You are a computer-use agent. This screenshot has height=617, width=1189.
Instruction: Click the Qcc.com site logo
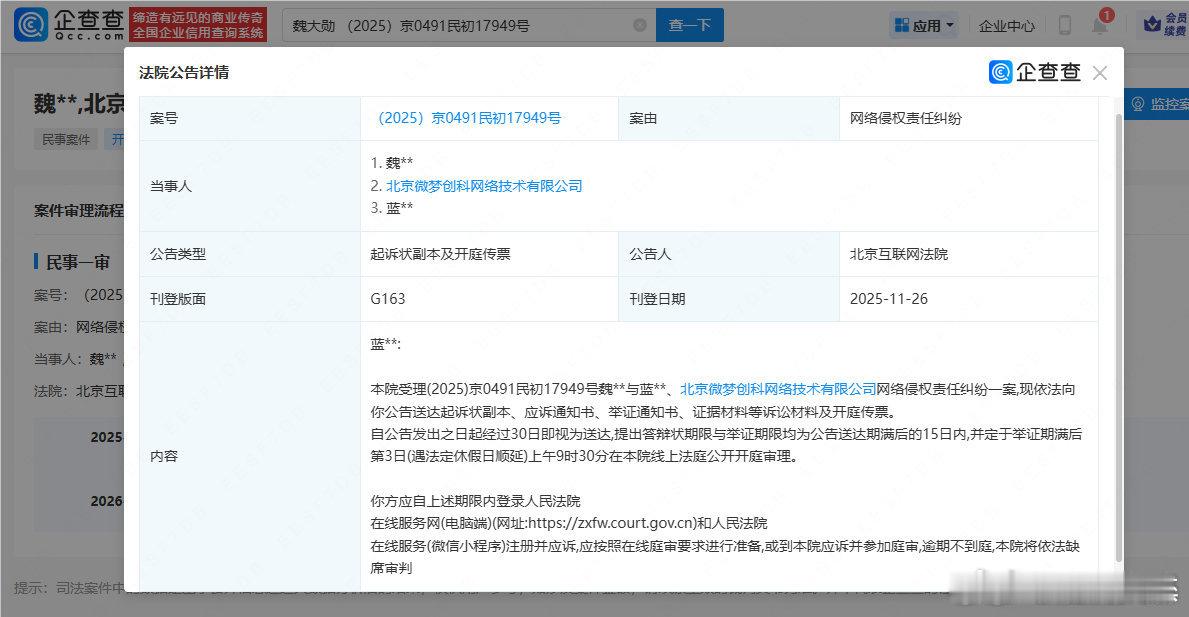[x=62, y=24]
